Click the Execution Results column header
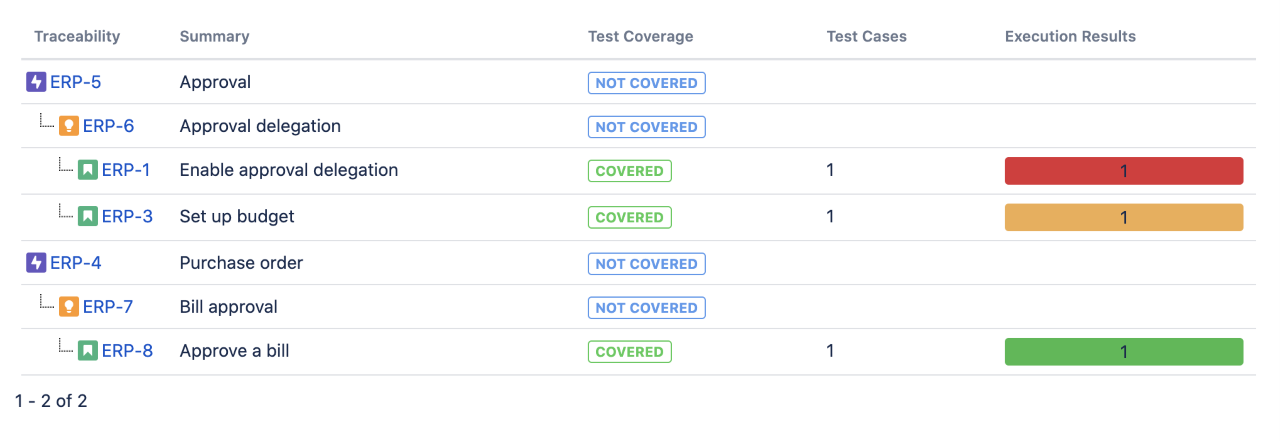Screen dimensions: 1280x441 click(1070, 36)
